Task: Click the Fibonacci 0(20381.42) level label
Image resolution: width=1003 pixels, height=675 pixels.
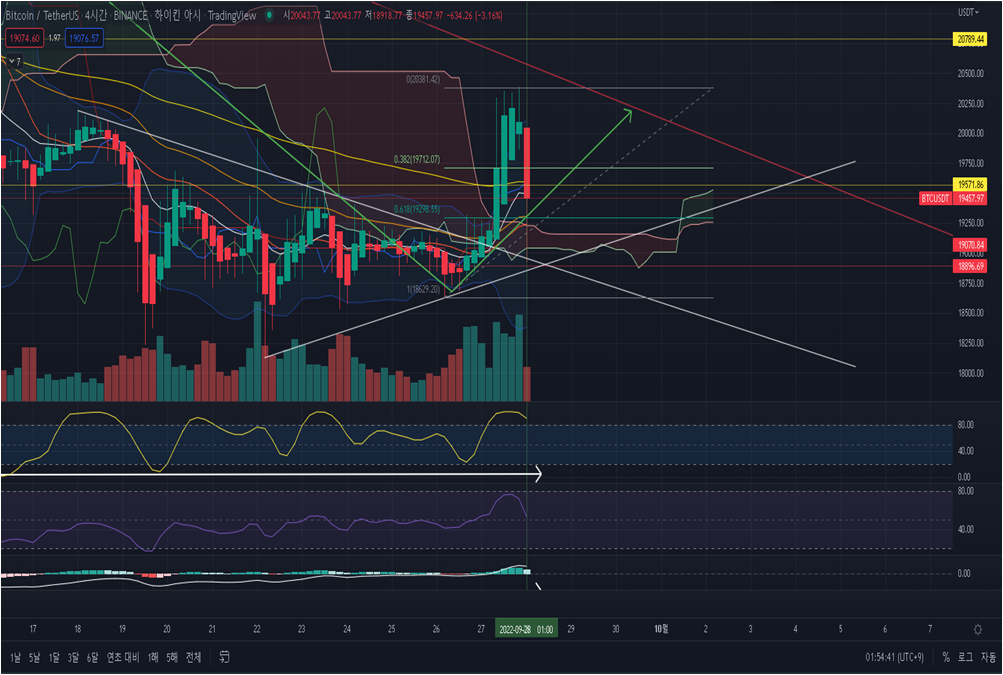Action: (423, 80)
